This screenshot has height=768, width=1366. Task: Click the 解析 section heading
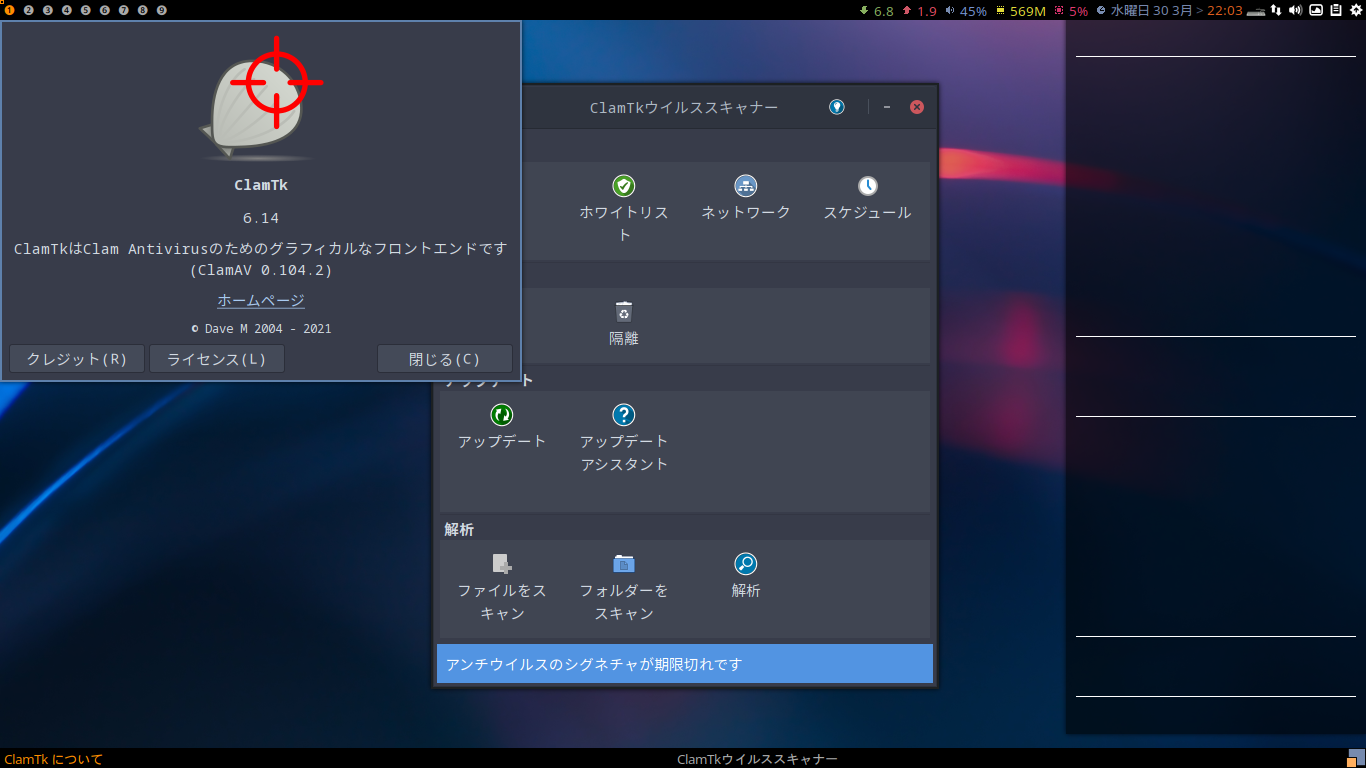(459, 529)
